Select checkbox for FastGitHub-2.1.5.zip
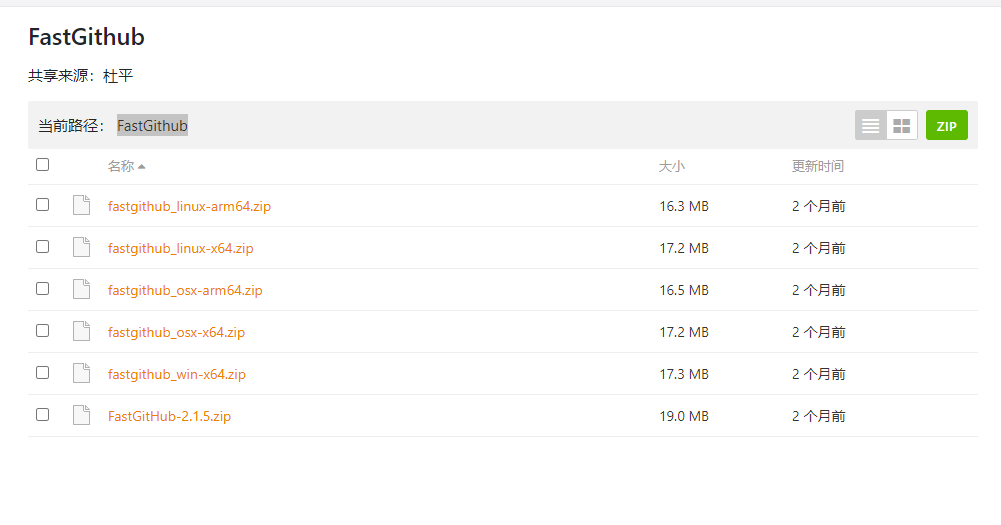This screenshot has height=525, width=1001. coord(43,415)
